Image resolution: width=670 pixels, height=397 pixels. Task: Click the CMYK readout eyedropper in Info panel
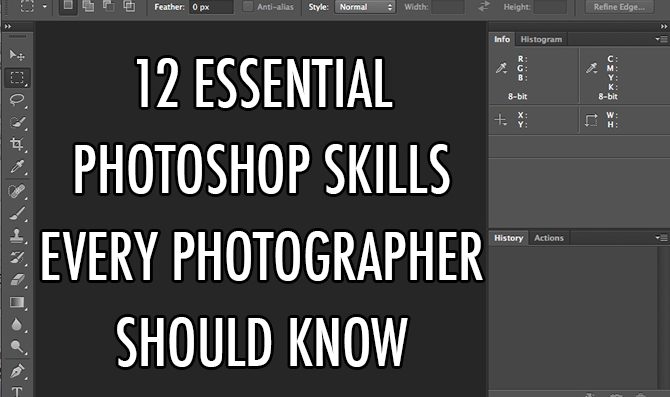click(592, 68)
